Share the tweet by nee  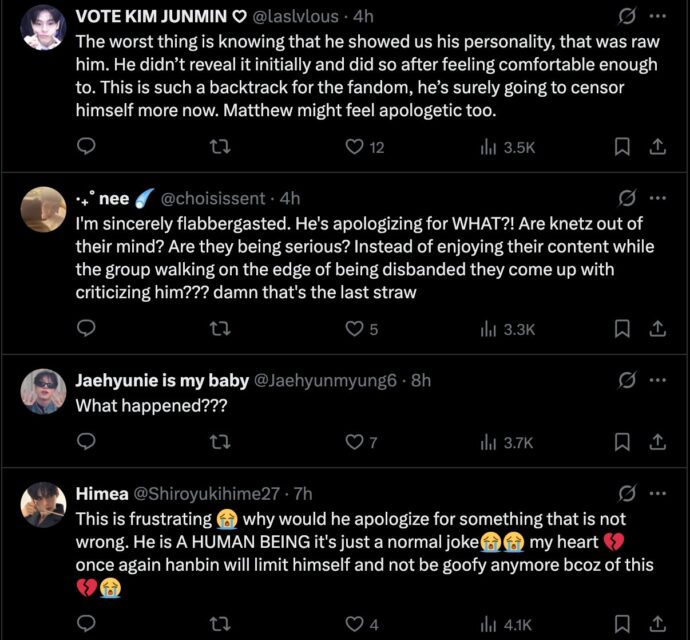click(658, 328)
